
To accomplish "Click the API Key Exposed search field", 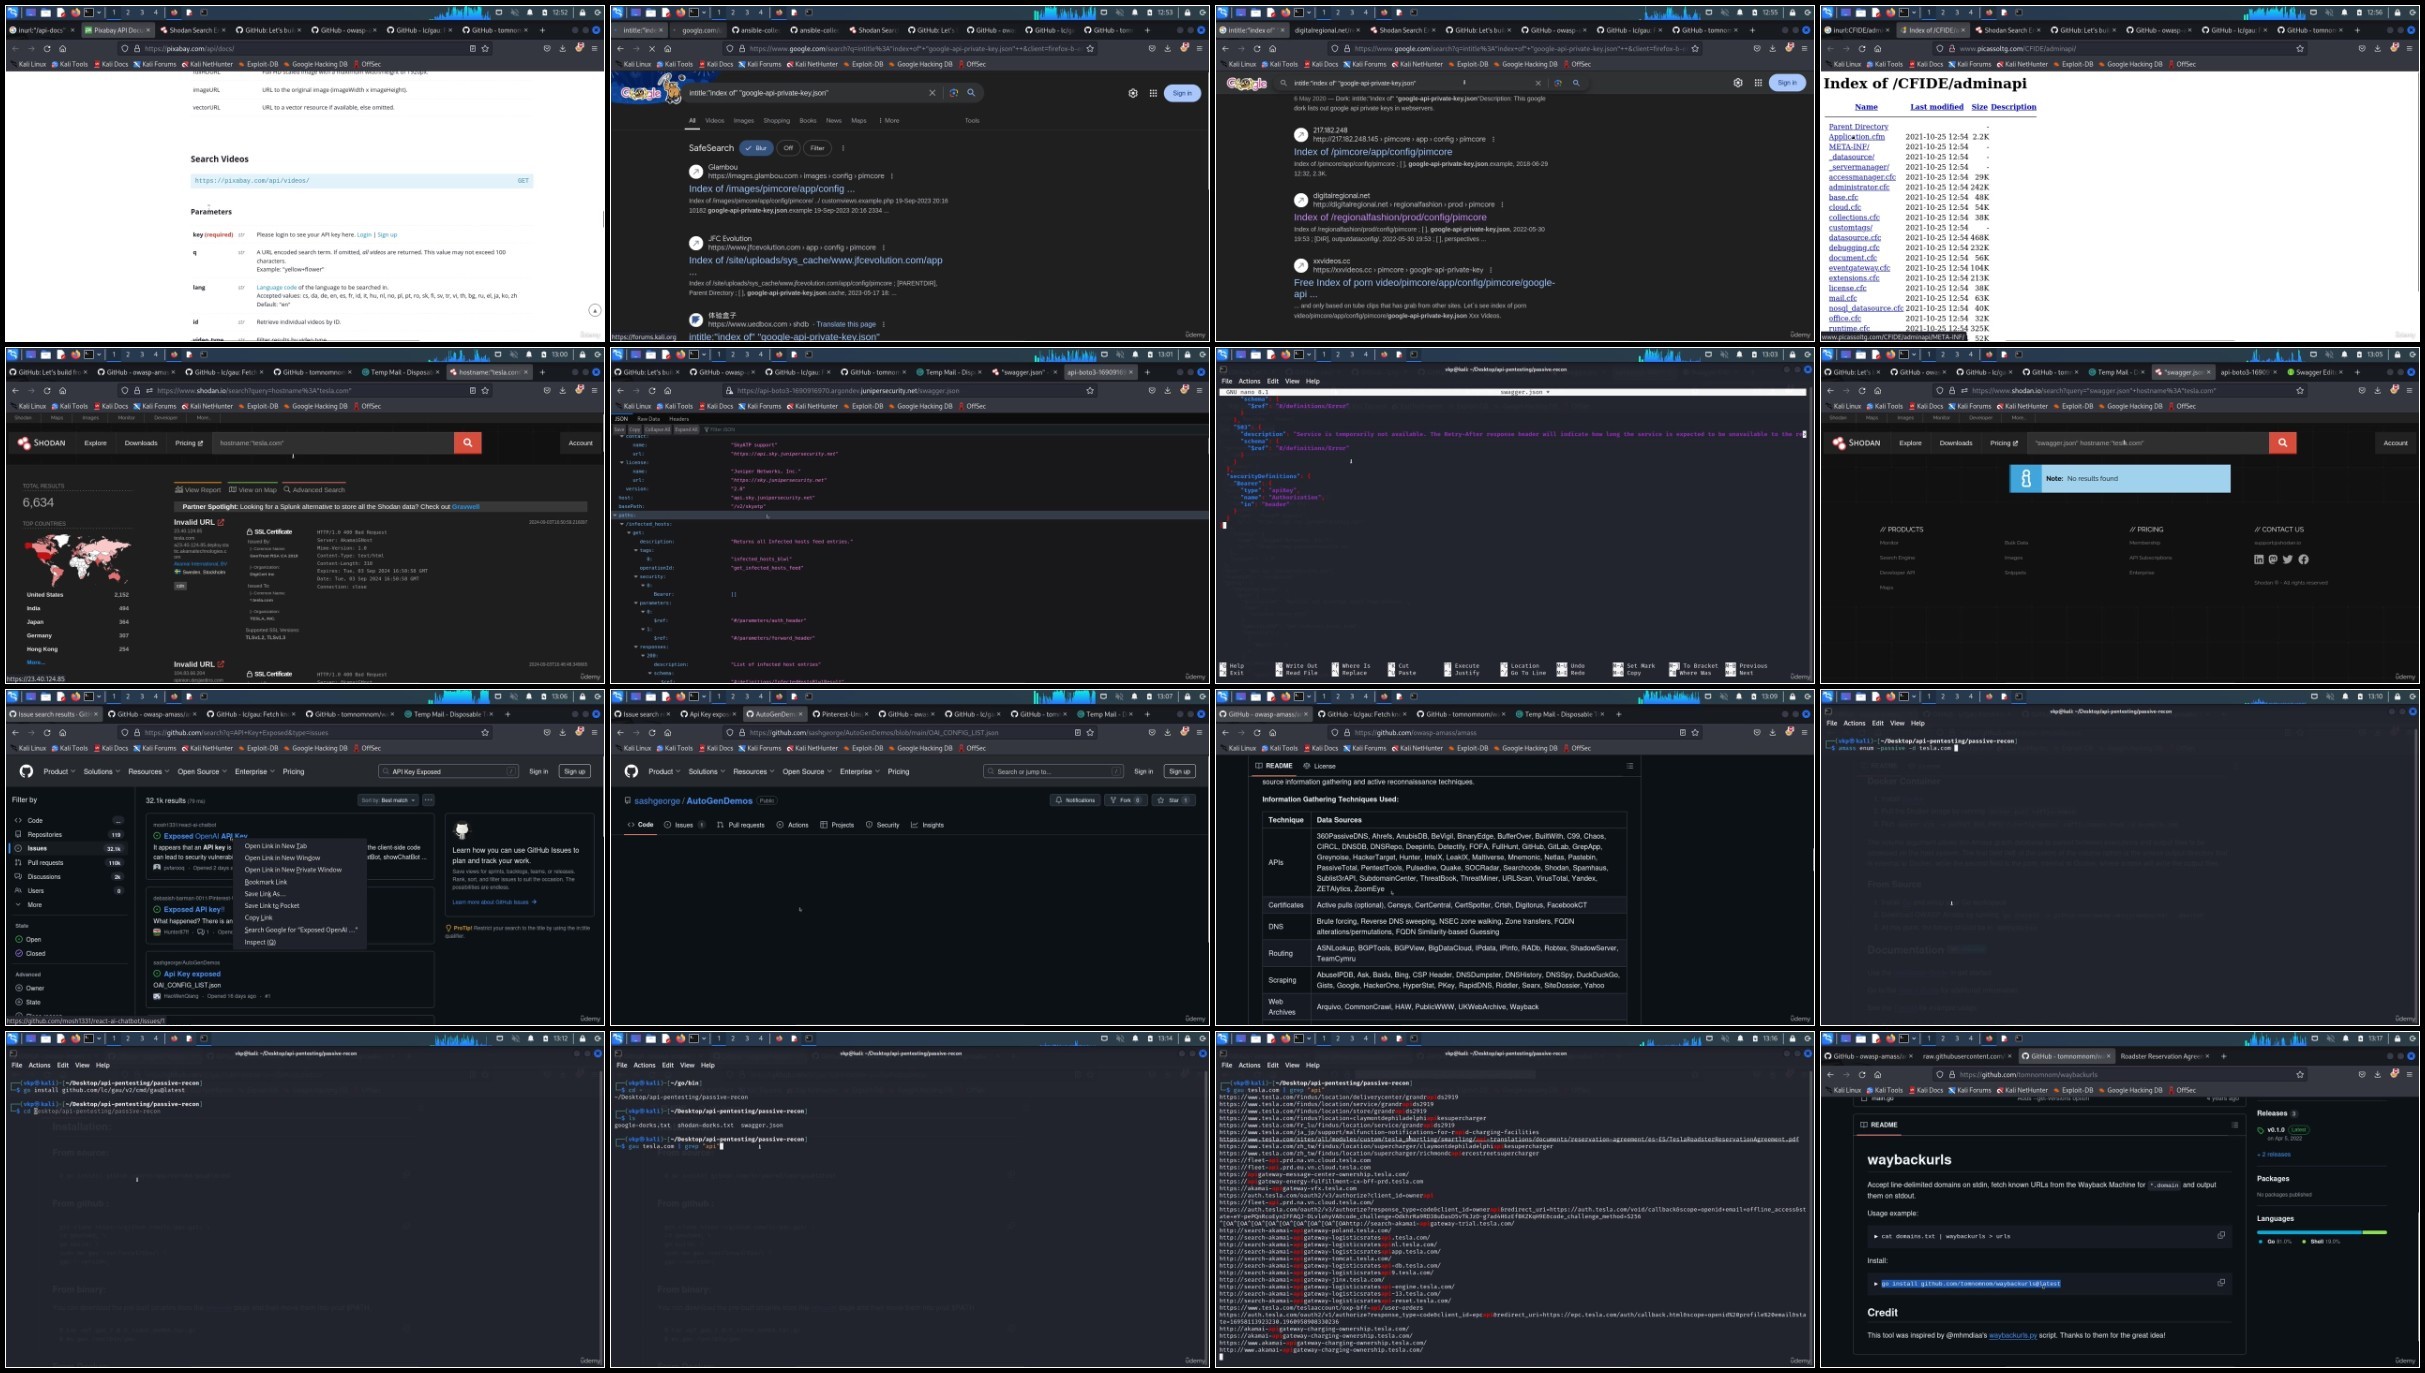I will click(x=448, y=771).
